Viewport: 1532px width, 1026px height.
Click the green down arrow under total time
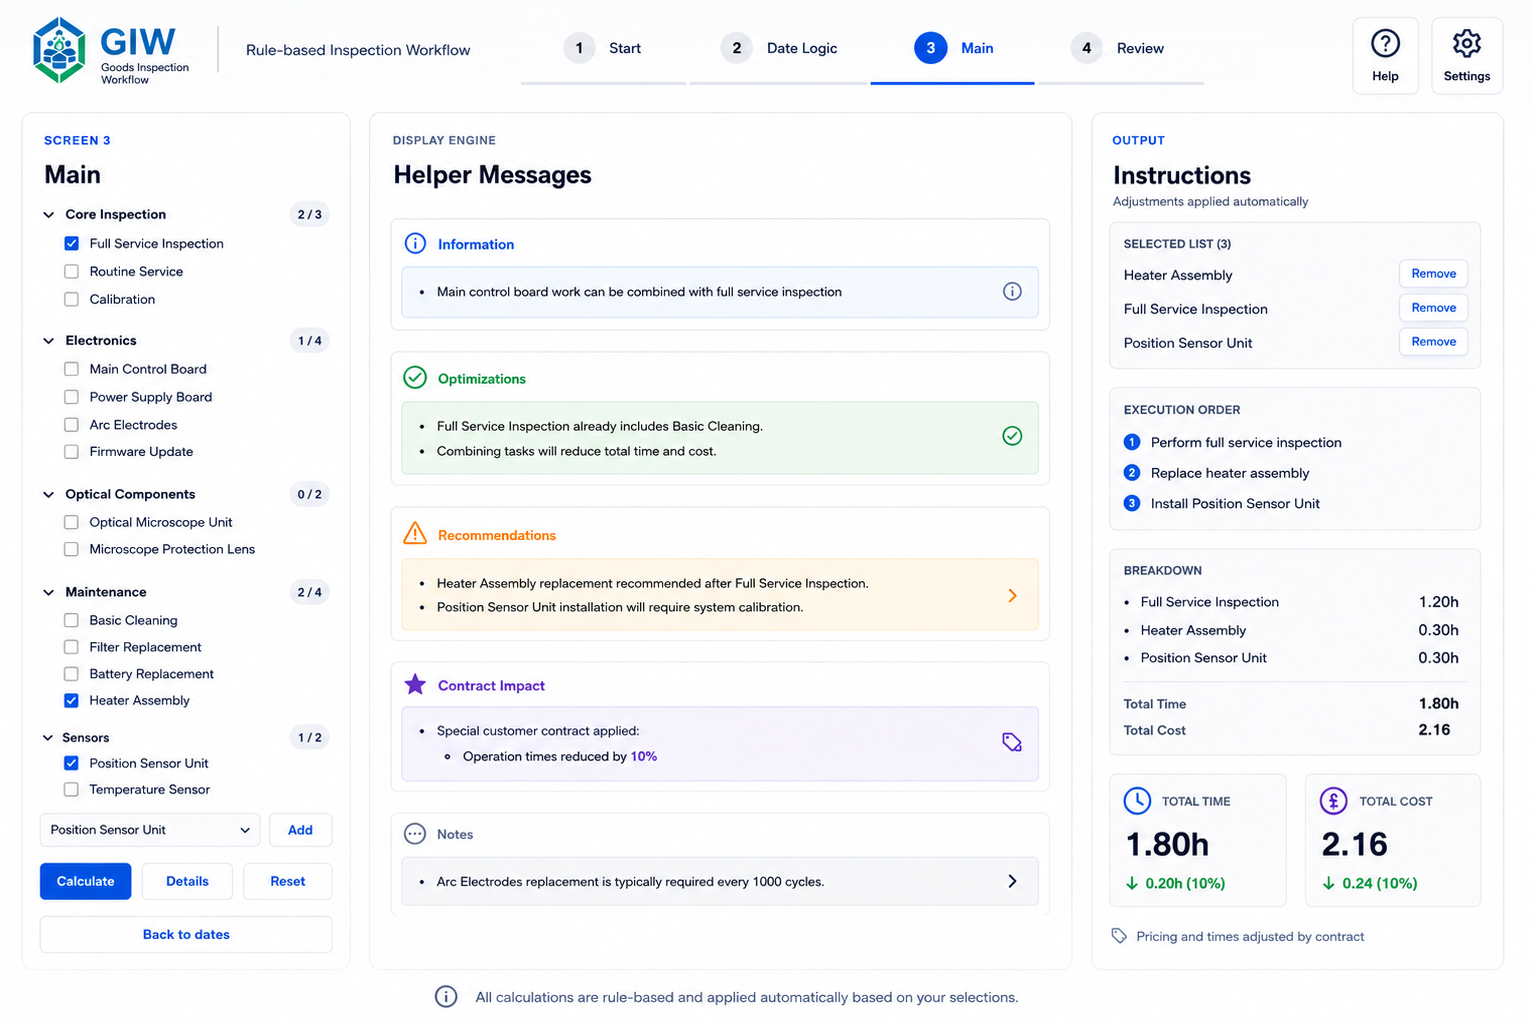tap(1132, 883)
